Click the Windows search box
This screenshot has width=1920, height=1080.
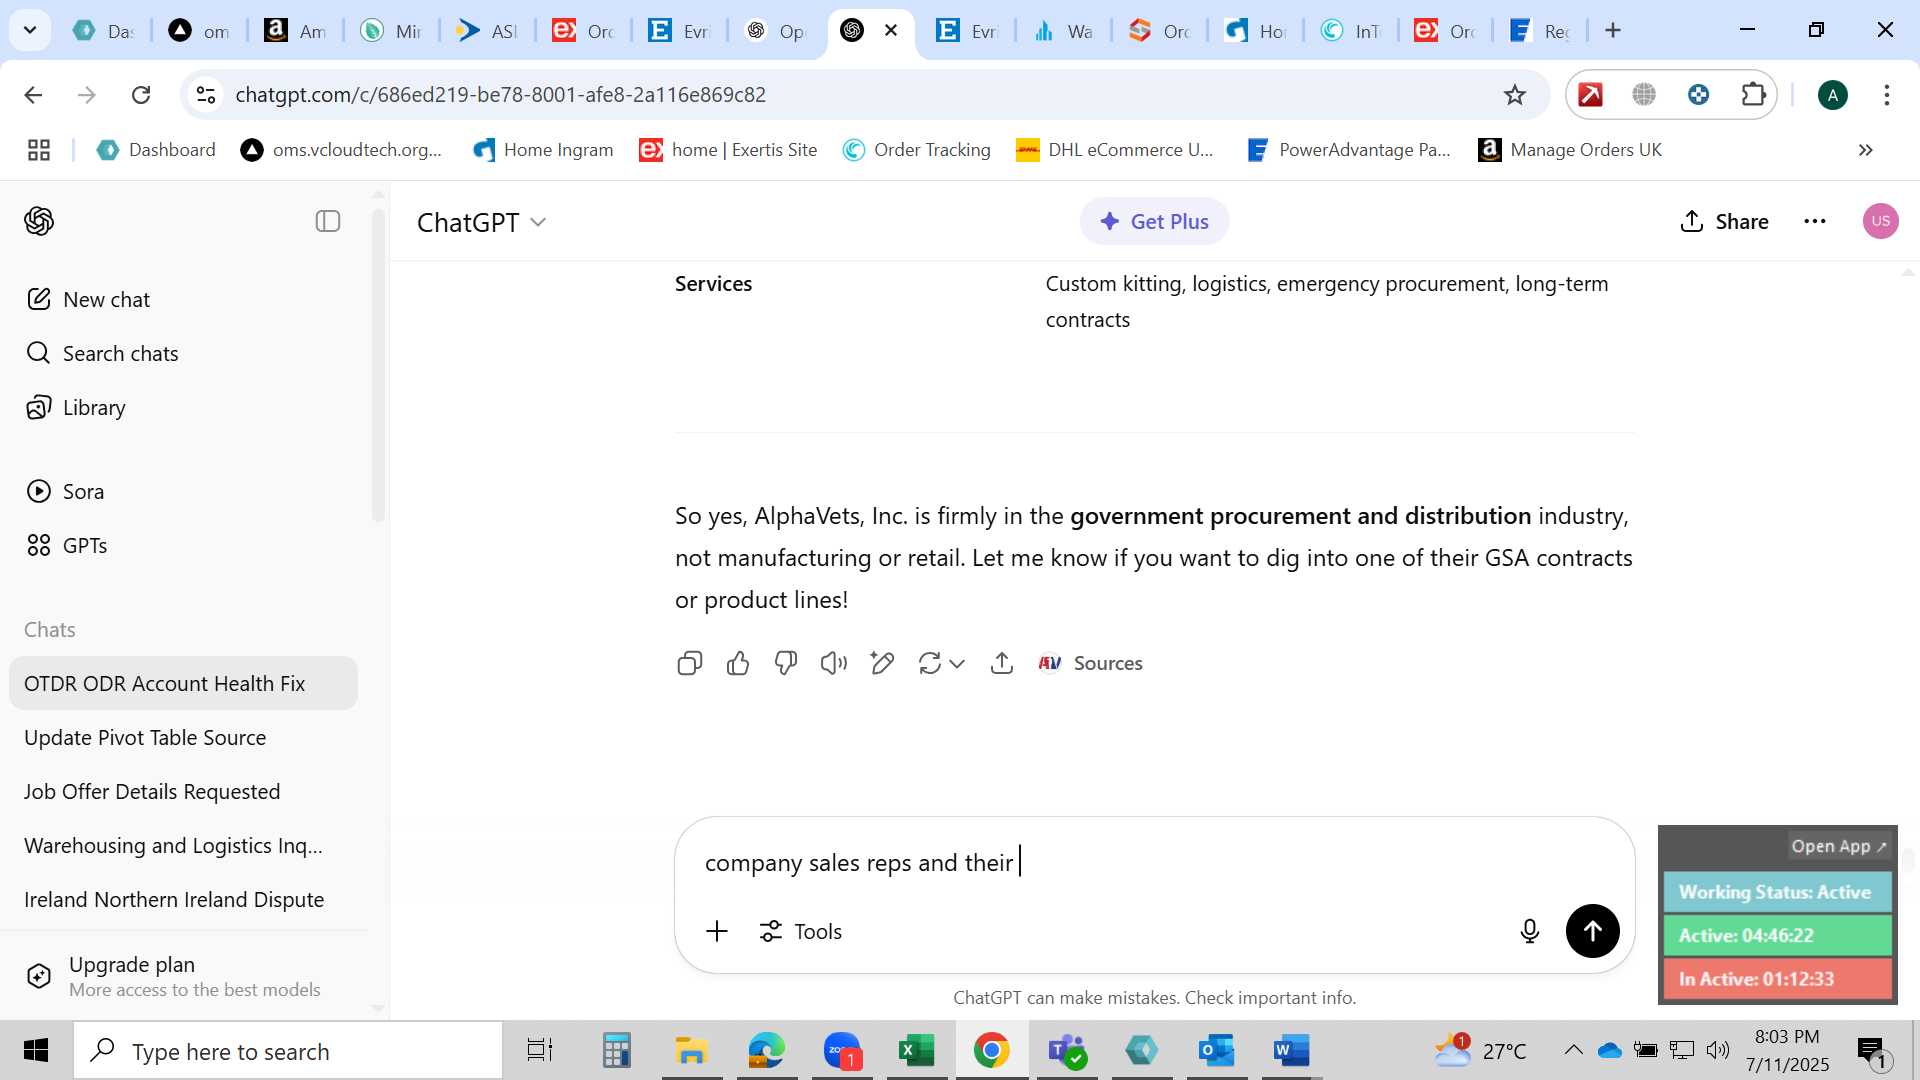pos(288,1051)
